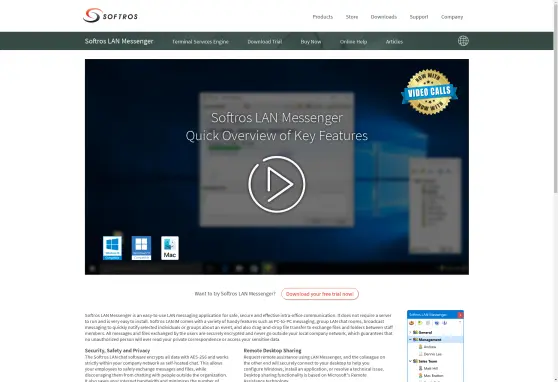Open the Downloads menu
Screen dimensions: 558x382
coord(384,17)
